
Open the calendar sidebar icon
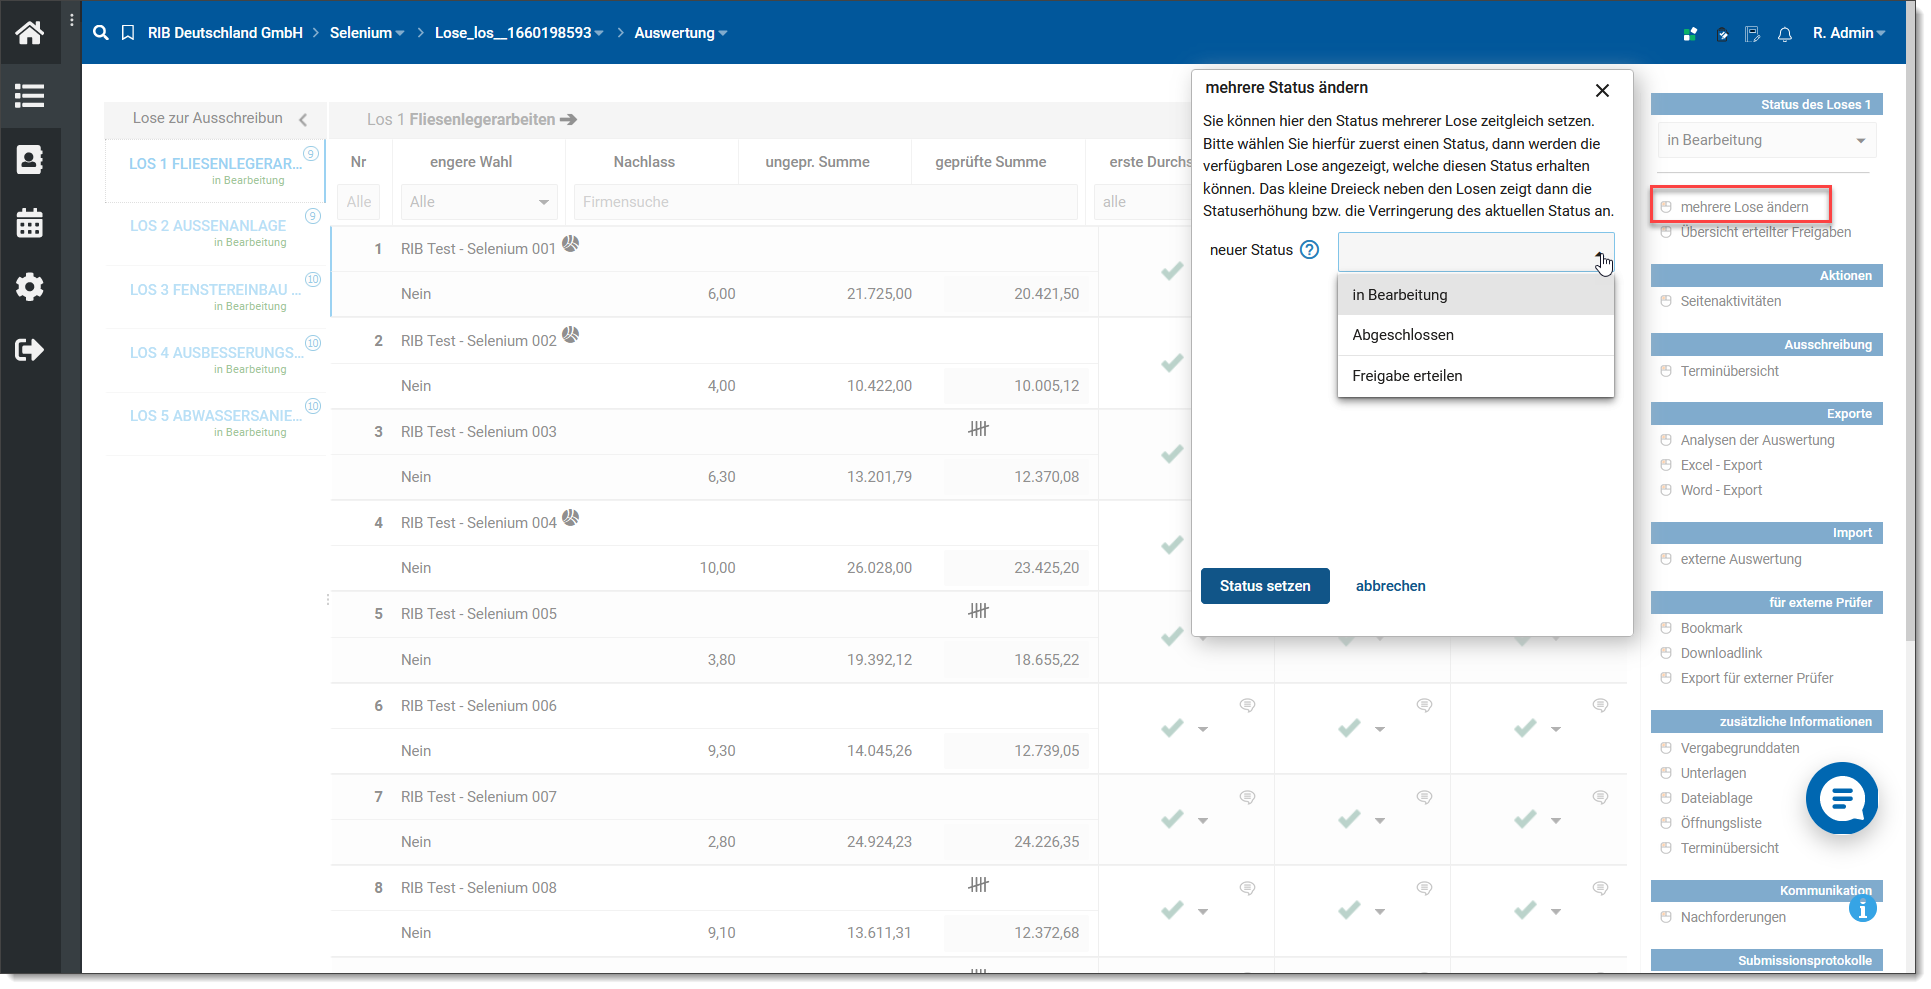(30, 223)
